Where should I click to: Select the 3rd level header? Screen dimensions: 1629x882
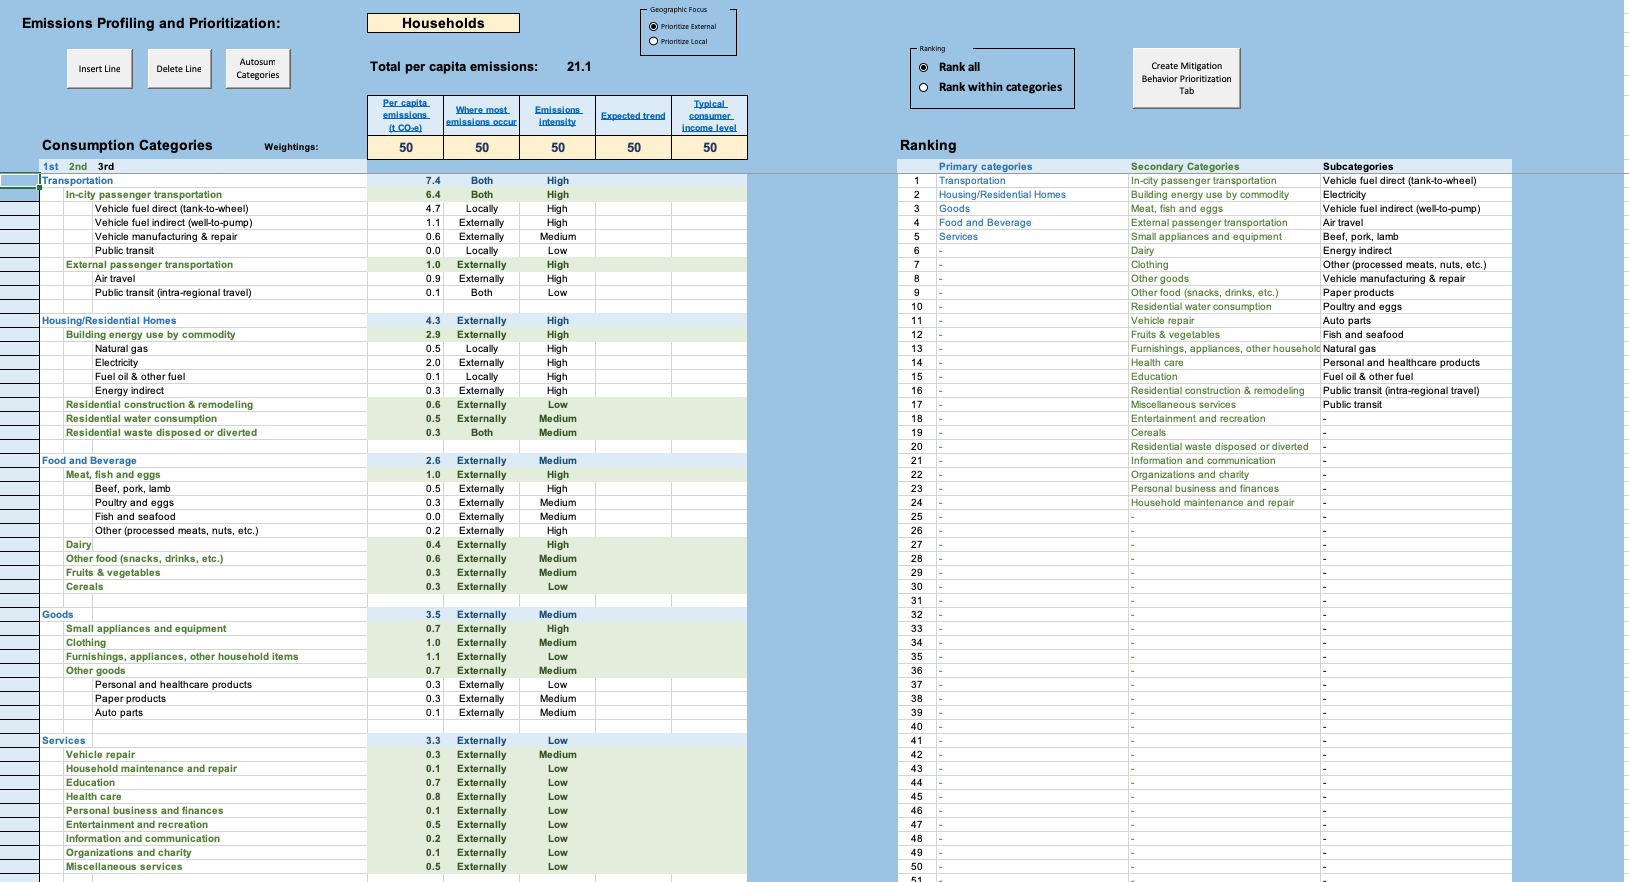[x=106, y=167]
